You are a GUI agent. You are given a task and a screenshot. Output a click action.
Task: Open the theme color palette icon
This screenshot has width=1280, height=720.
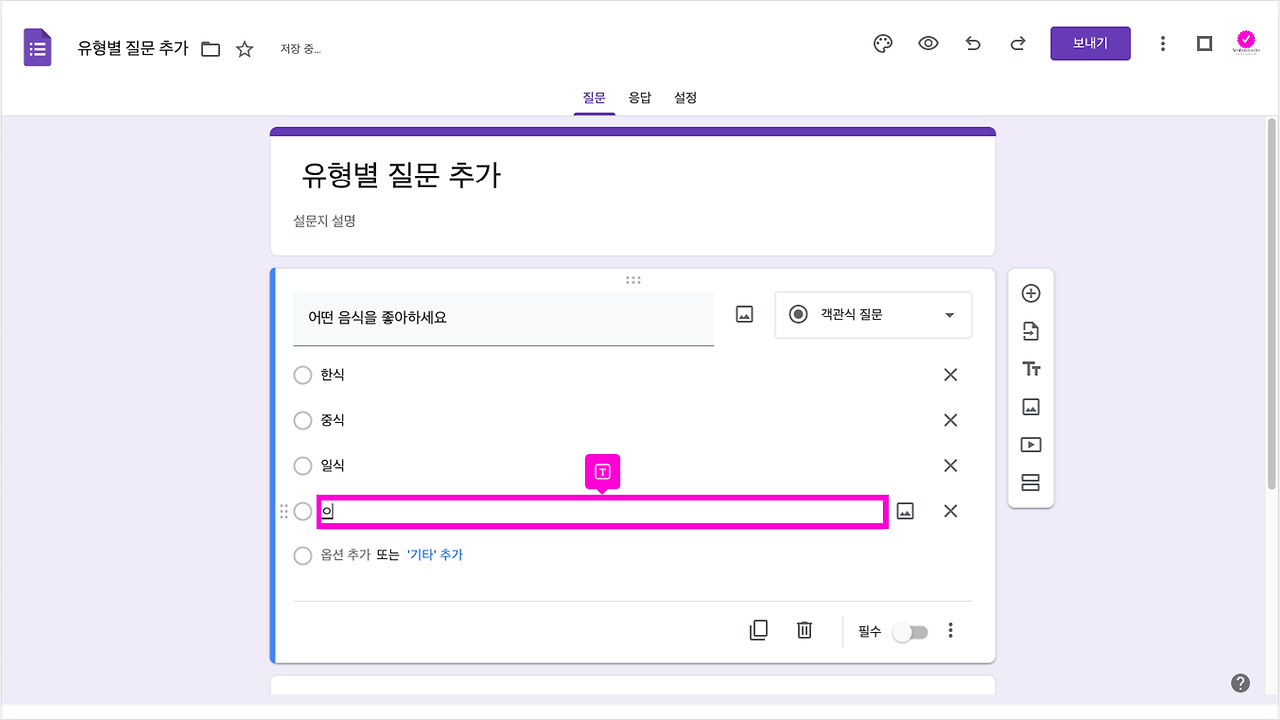coord(882,43)
